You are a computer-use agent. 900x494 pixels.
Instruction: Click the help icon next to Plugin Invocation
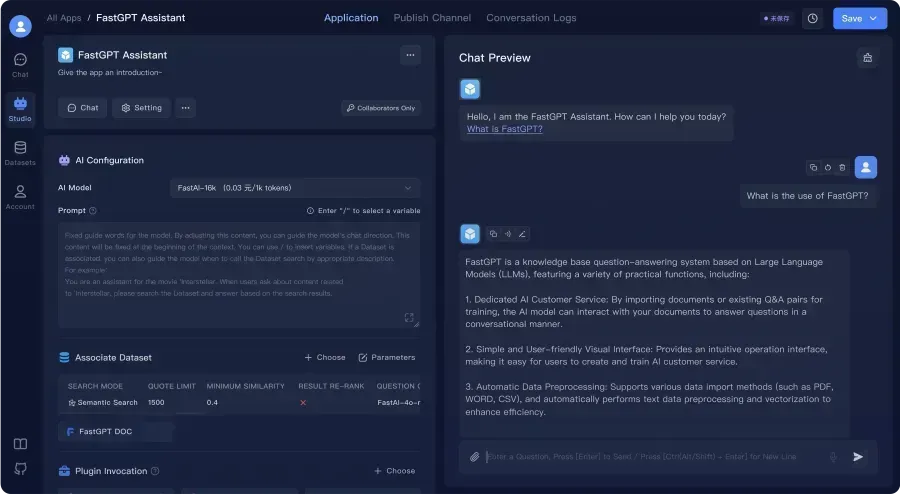[x=155, y=471]
